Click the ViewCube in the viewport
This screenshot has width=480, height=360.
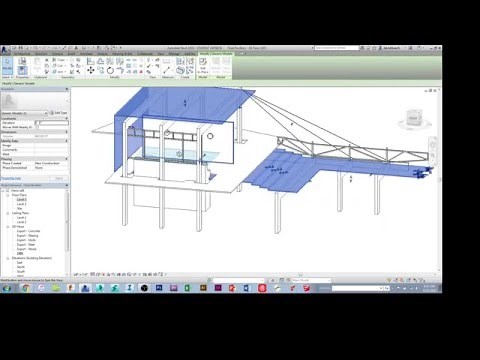(414, 118)
